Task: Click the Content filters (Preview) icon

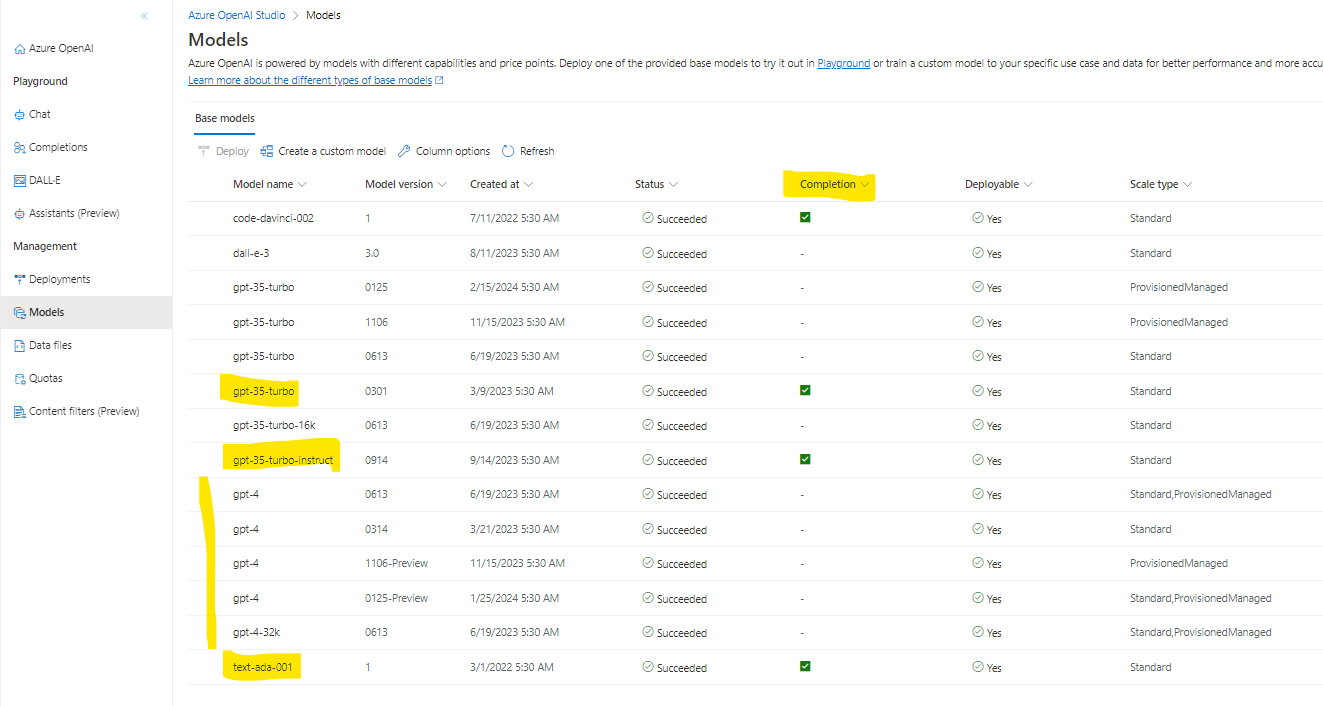Action: (19, 412)
